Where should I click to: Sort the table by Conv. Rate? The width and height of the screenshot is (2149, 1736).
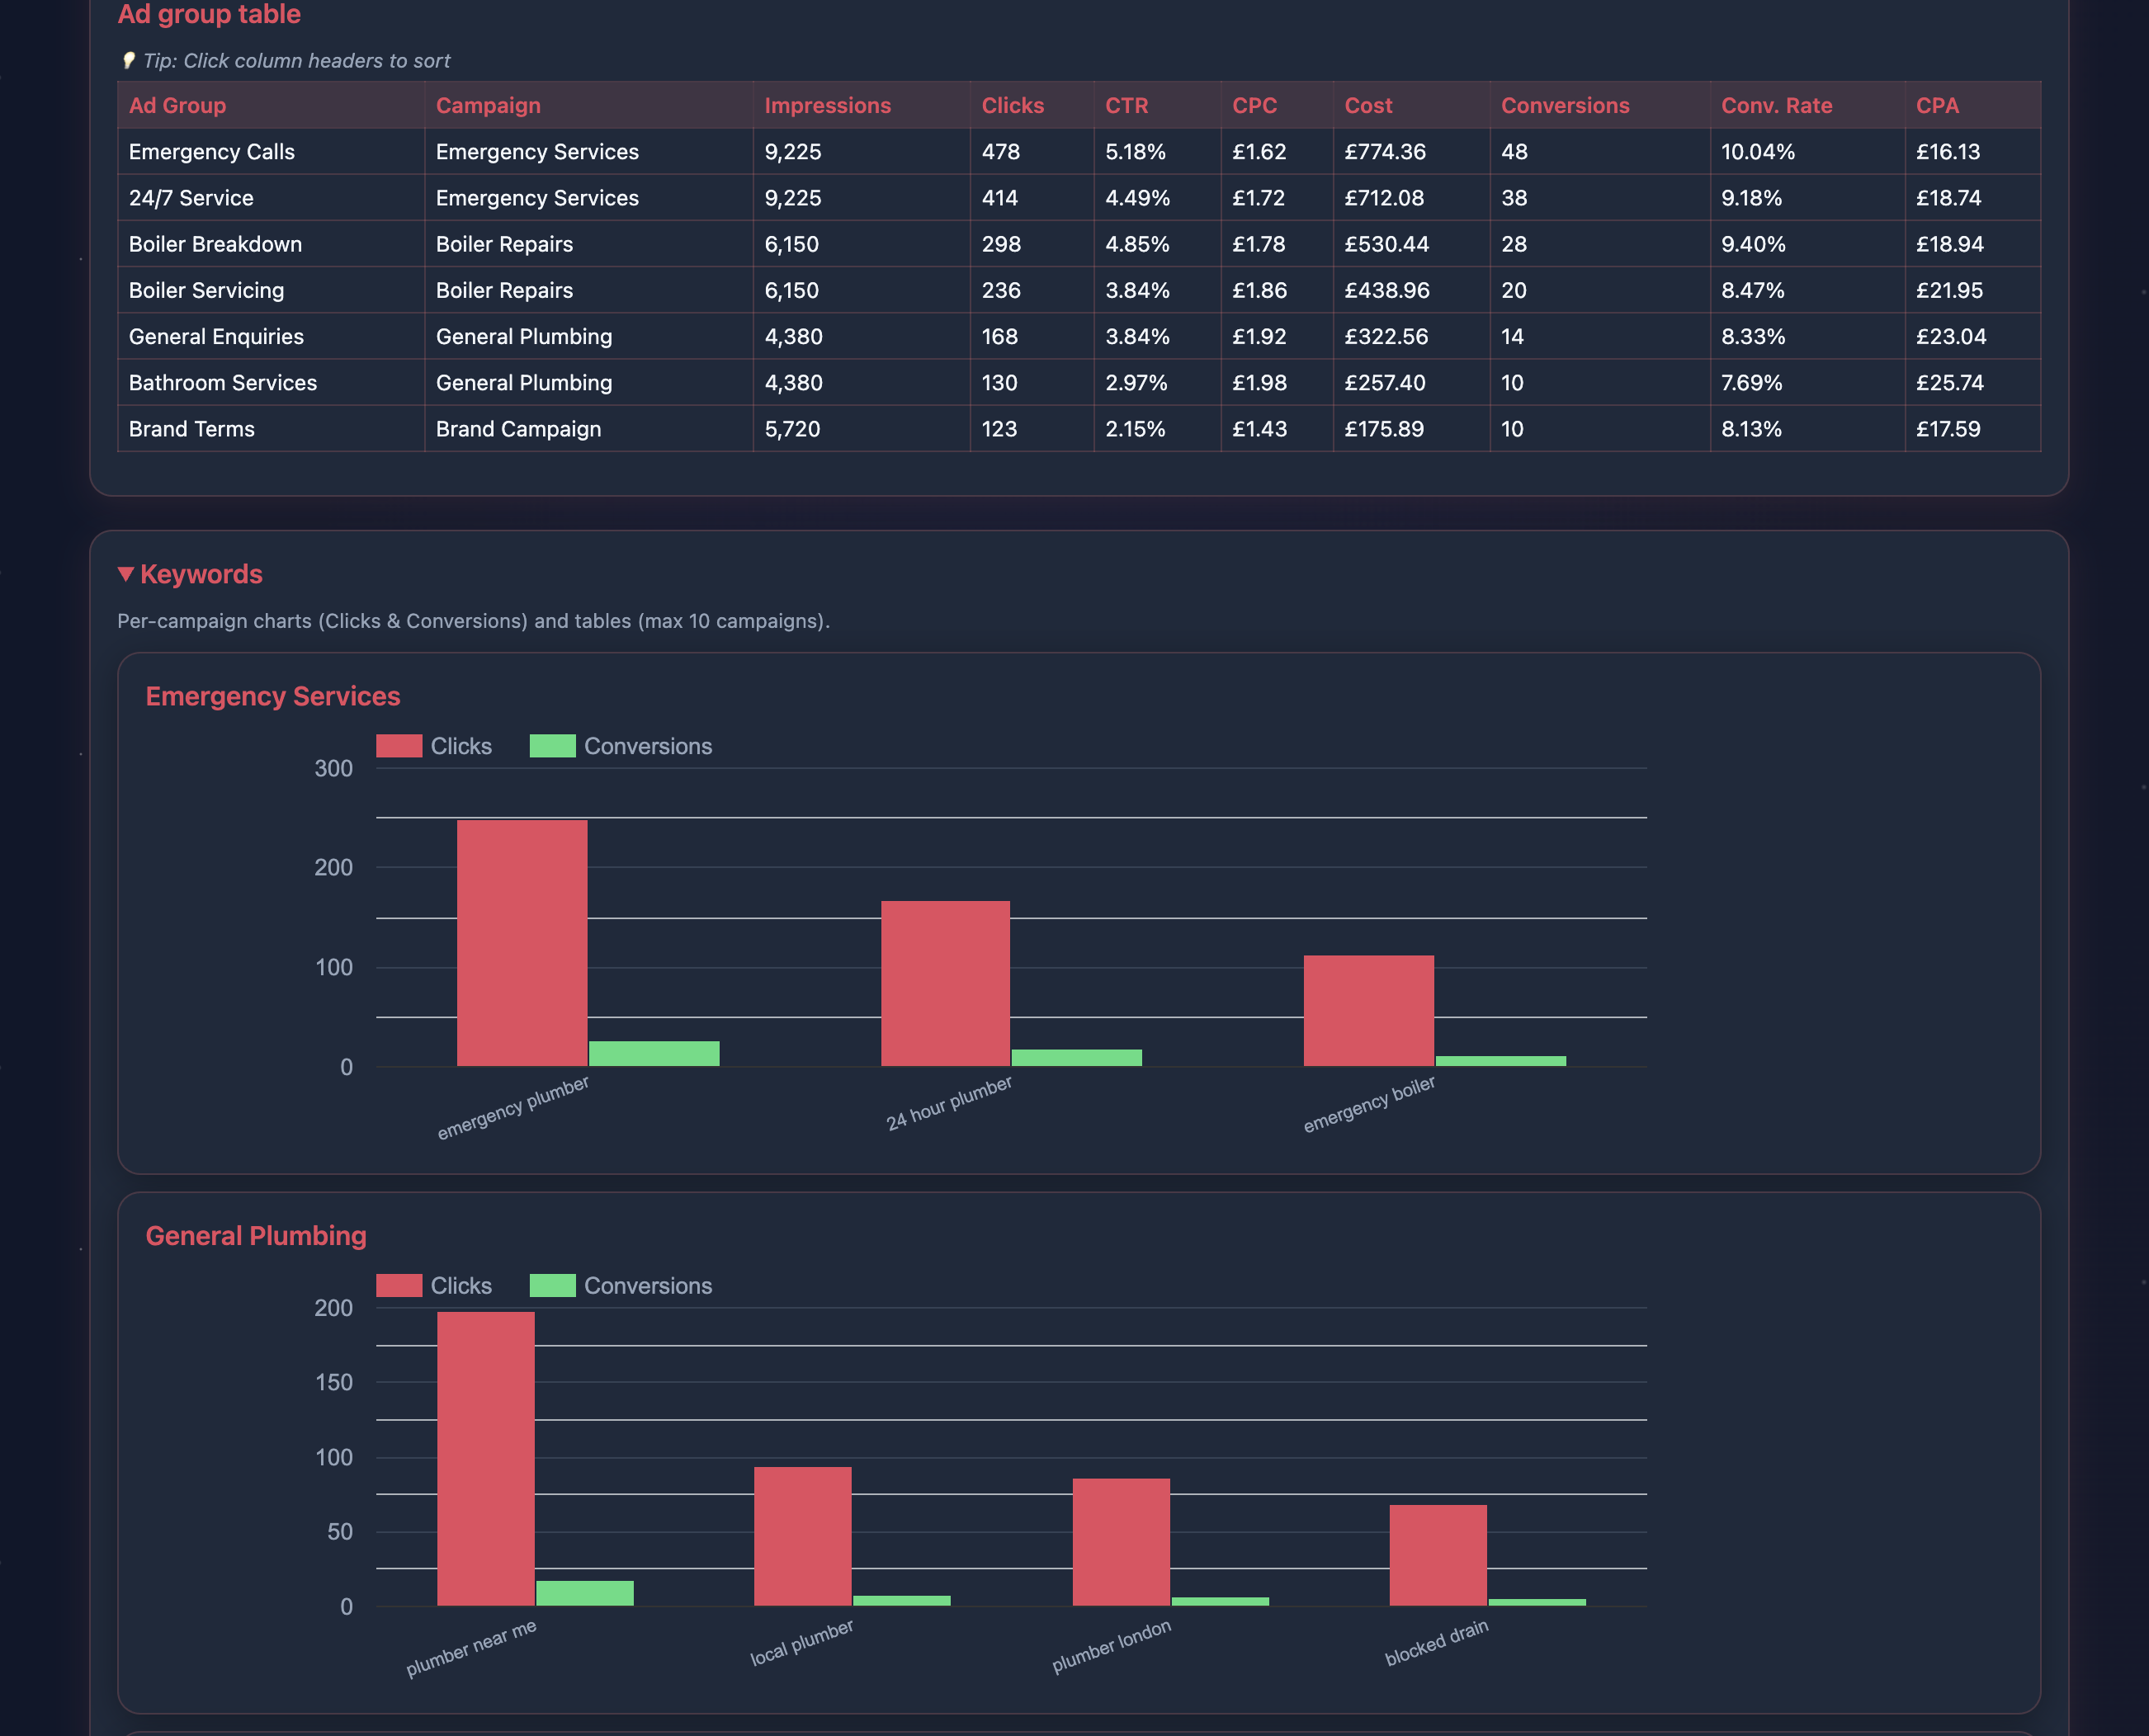[1776, 105]
